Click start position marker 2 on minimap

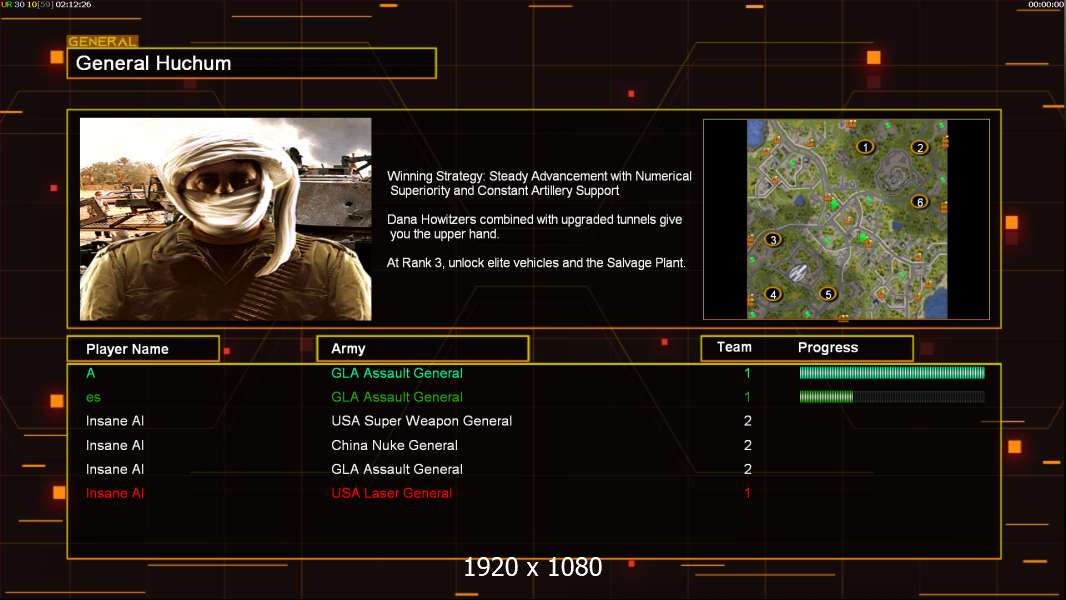[920, 147]
